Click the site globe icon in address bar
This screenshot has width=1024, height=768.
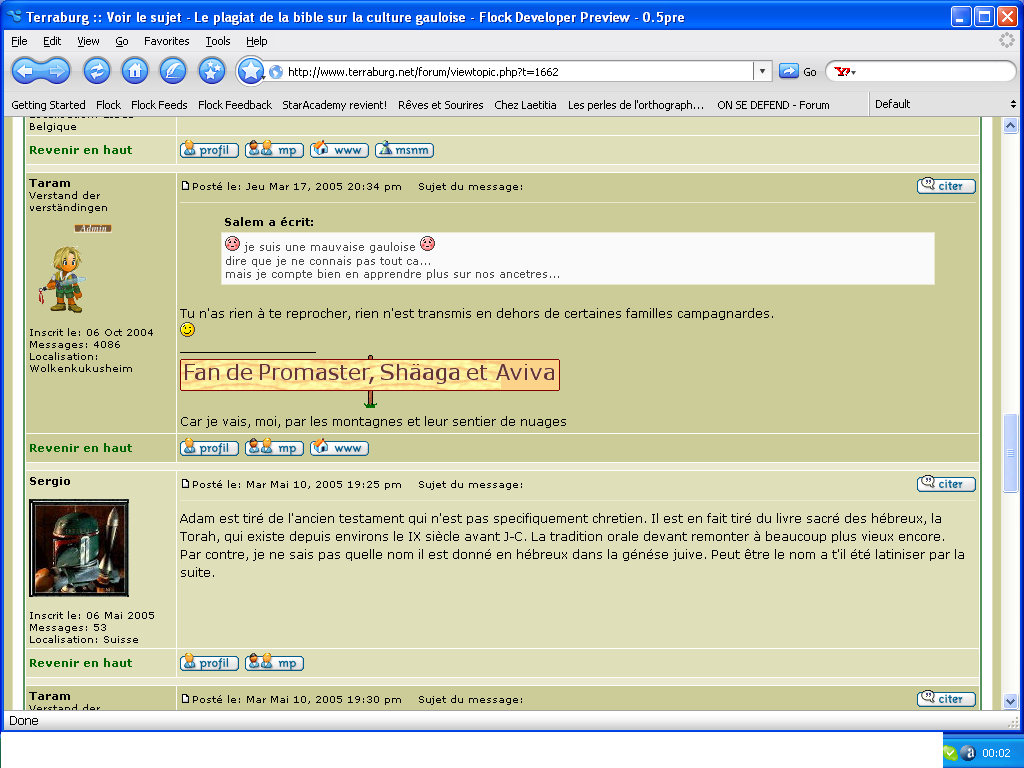pos(276,72)
